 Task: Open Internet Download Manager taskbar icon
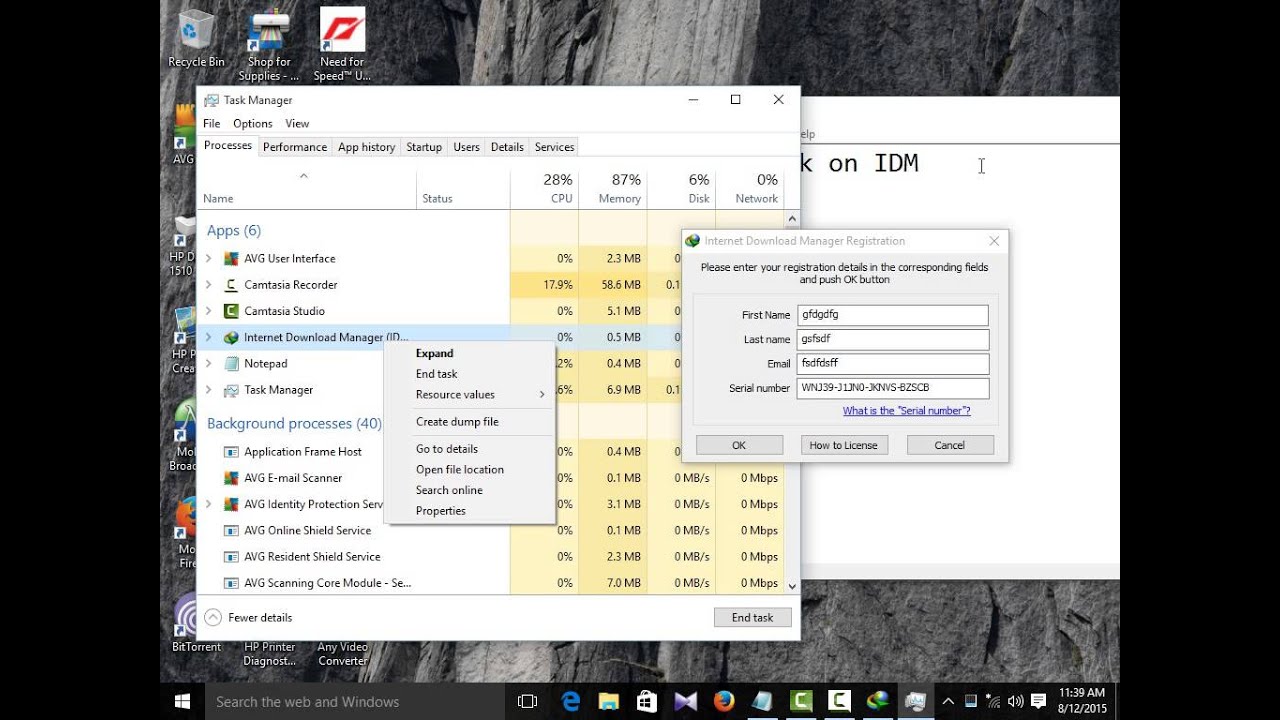coord(877,702)
